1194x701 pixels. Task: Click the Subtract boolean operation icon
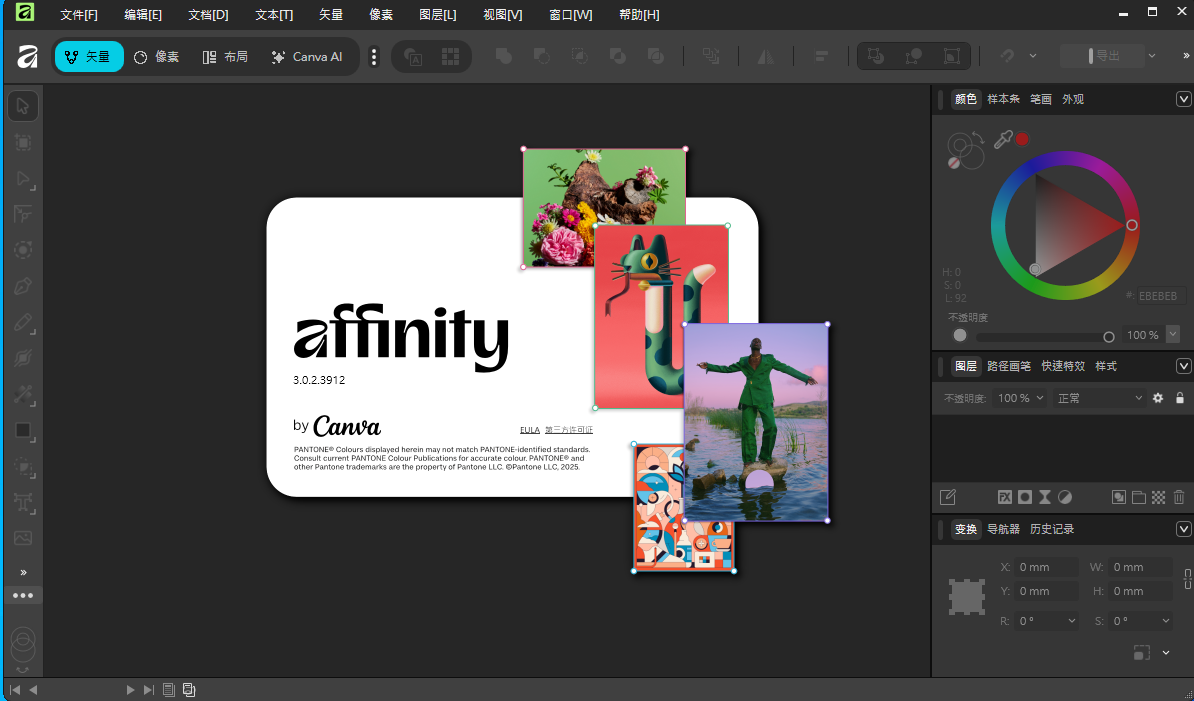(541, 56)
